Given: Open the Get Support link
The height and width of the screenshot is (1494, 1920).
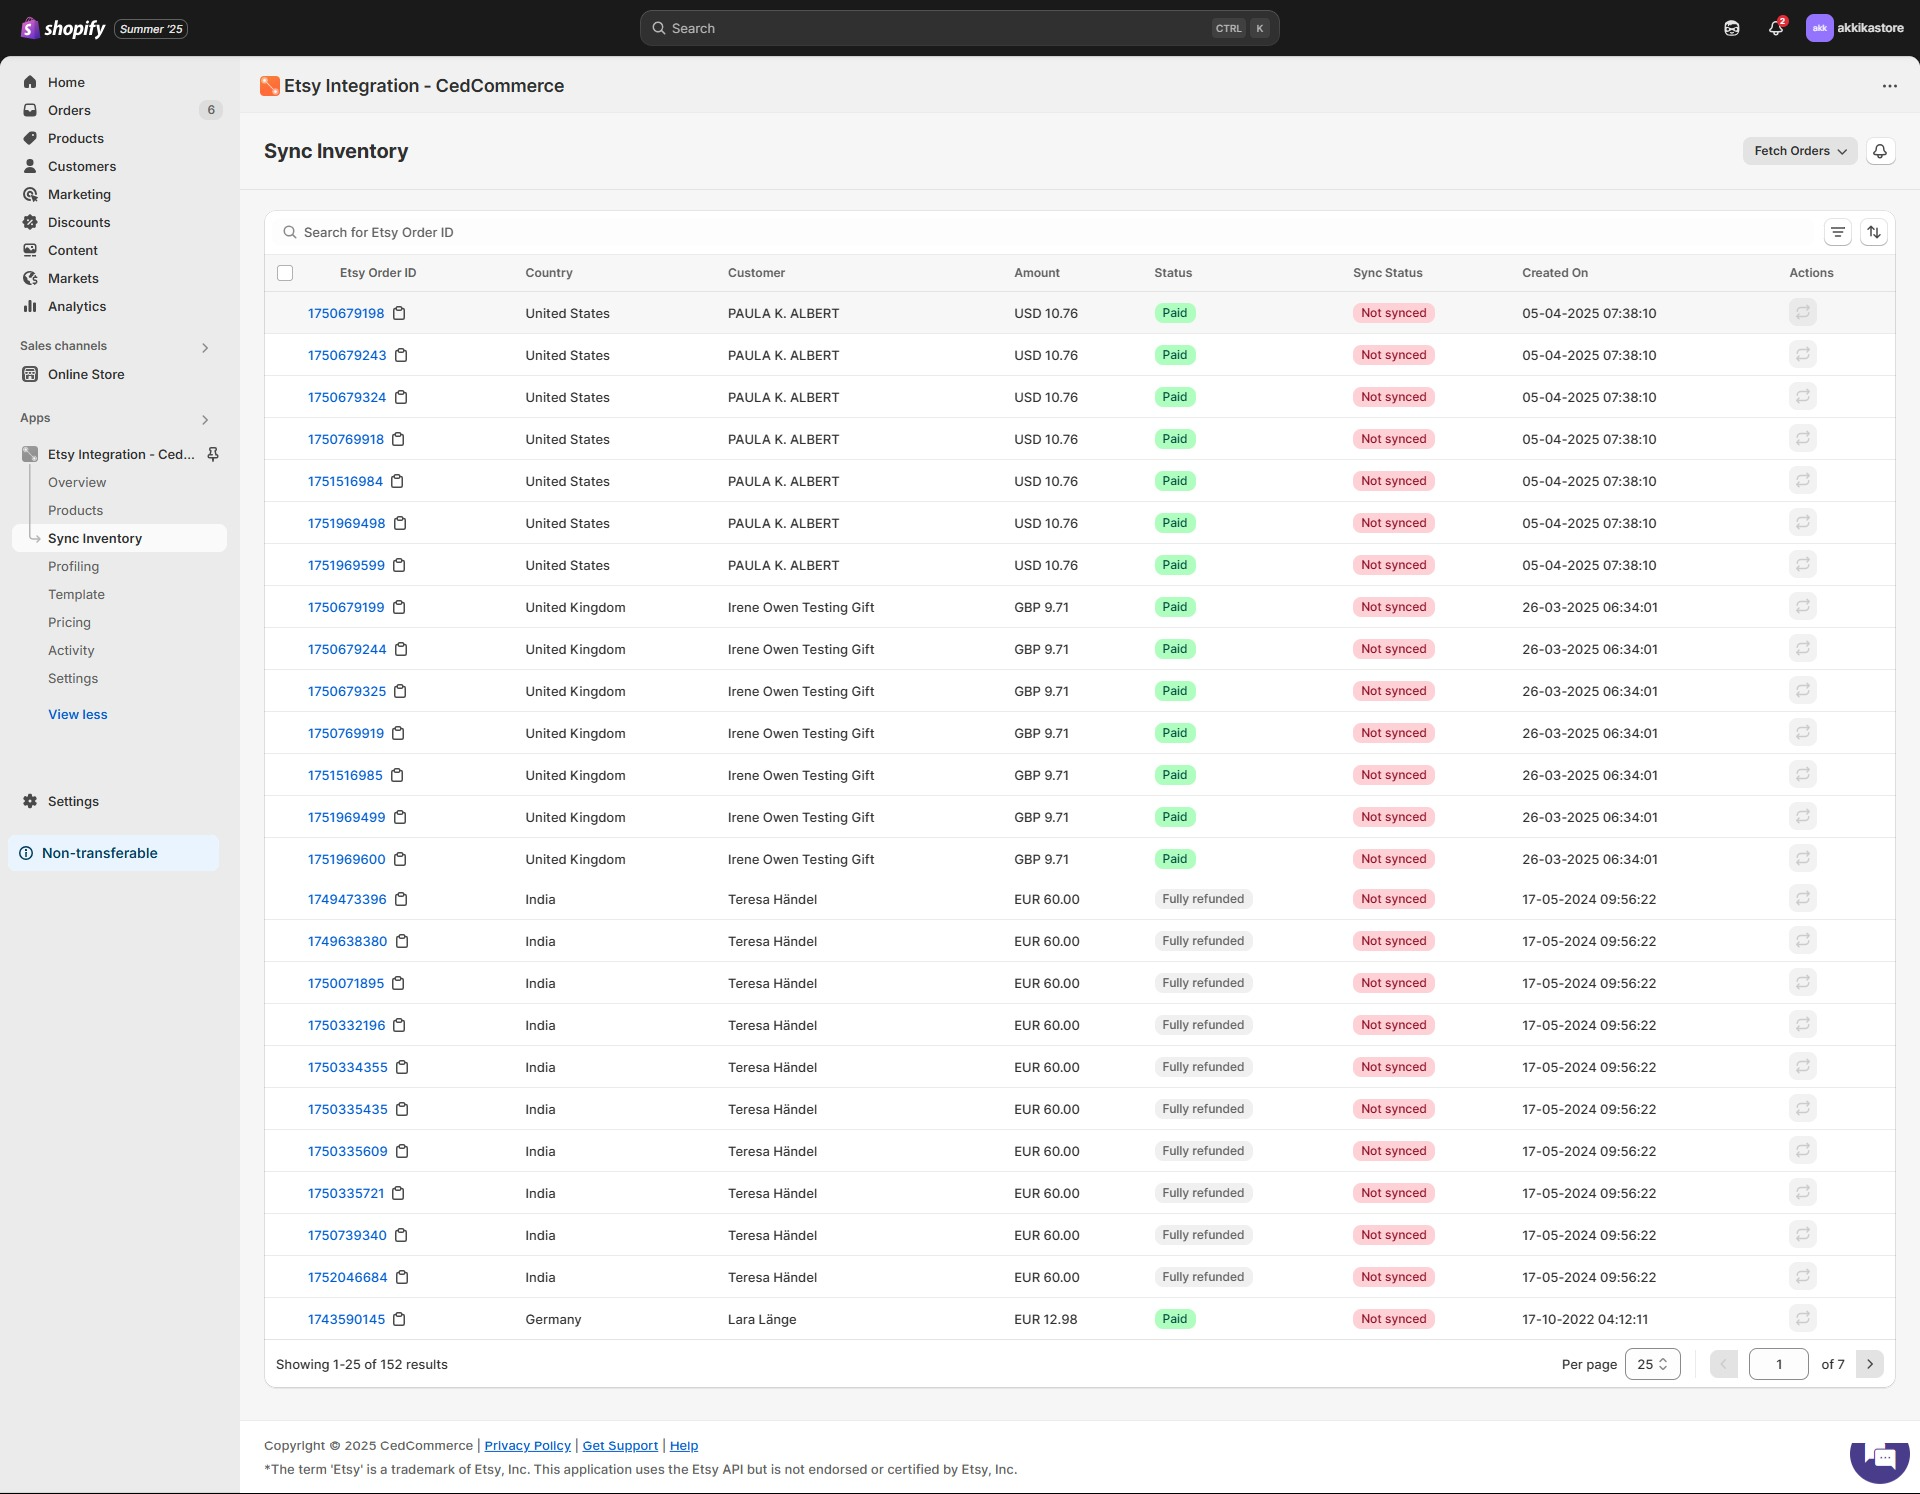Looking at the screenshot, I should (x=620, y=1445).
